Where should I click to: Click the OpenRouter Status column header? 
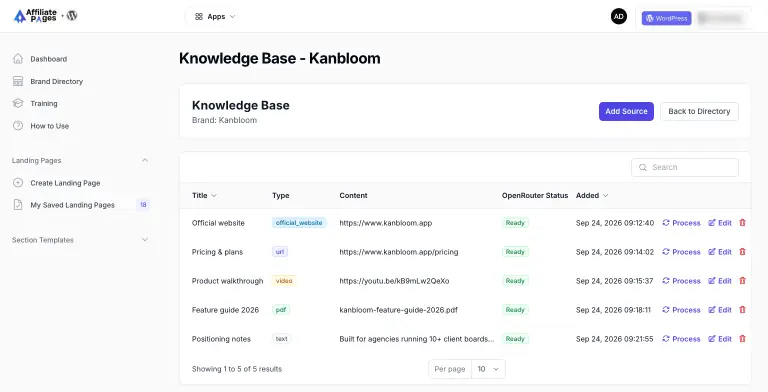(535, 195)
